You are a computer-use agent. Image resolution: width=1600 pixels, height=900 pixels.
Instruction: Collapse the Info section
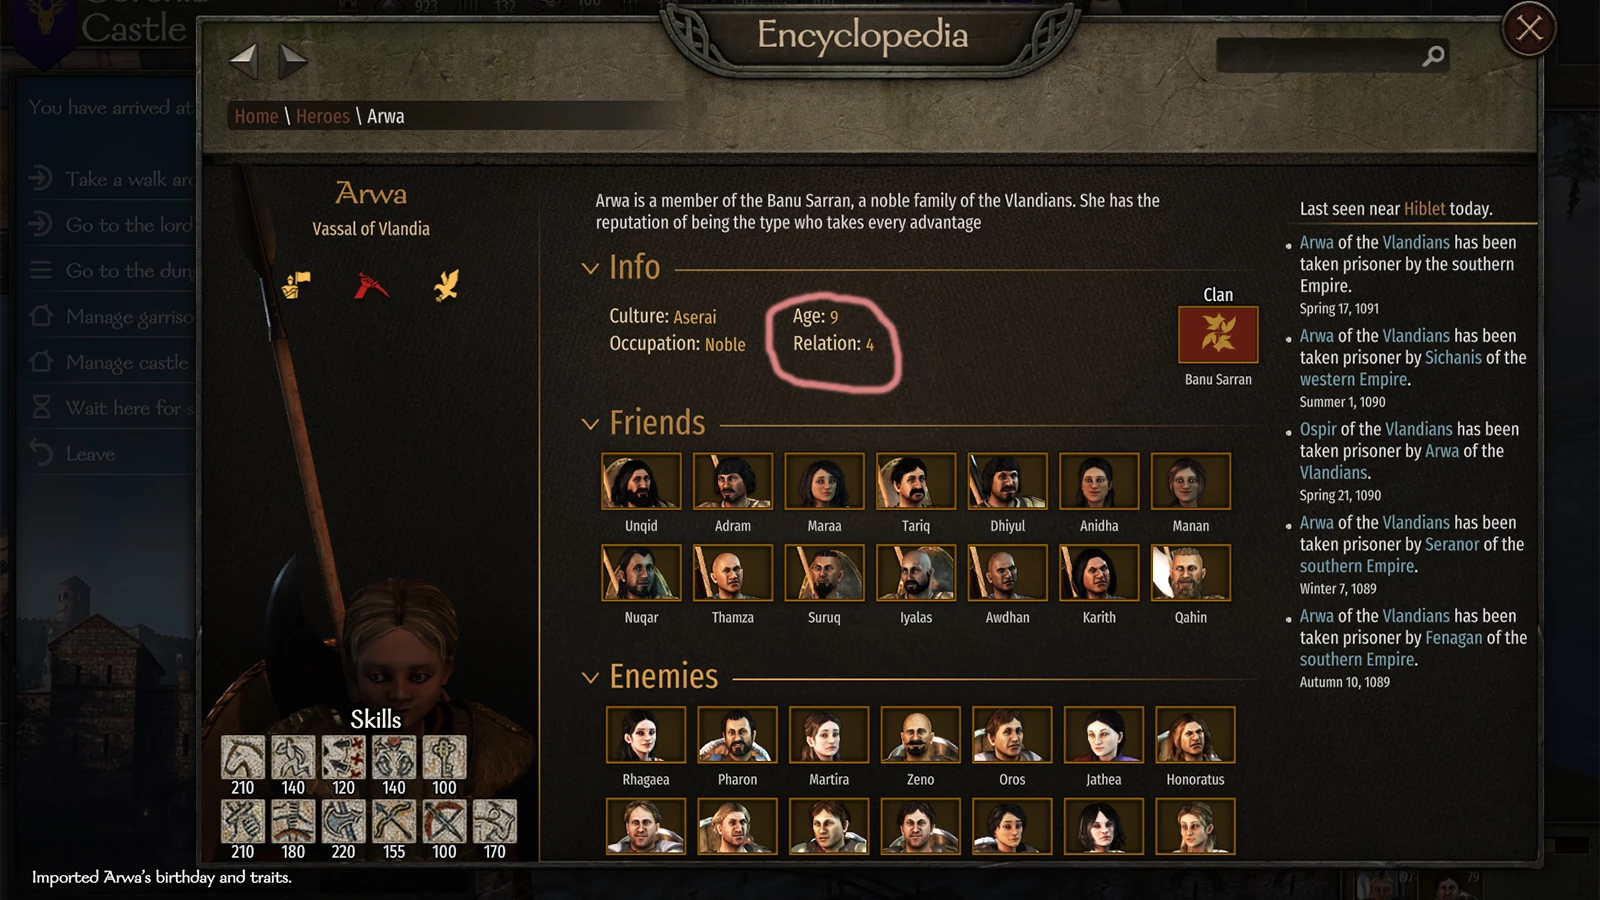tap(590, 268)
